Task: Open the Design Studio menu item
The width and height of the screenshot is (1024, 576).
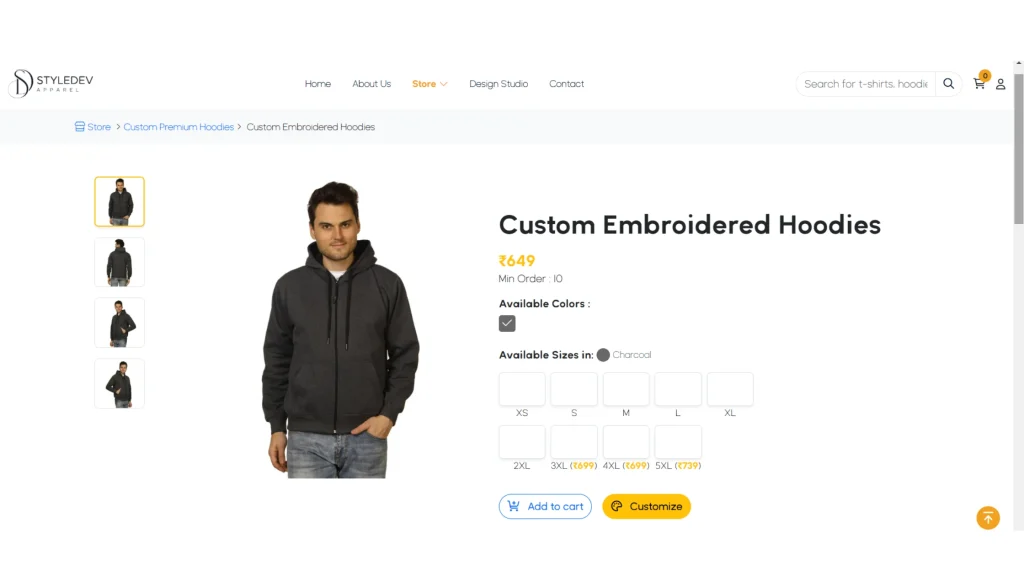Action: click(x=498, y=84)
